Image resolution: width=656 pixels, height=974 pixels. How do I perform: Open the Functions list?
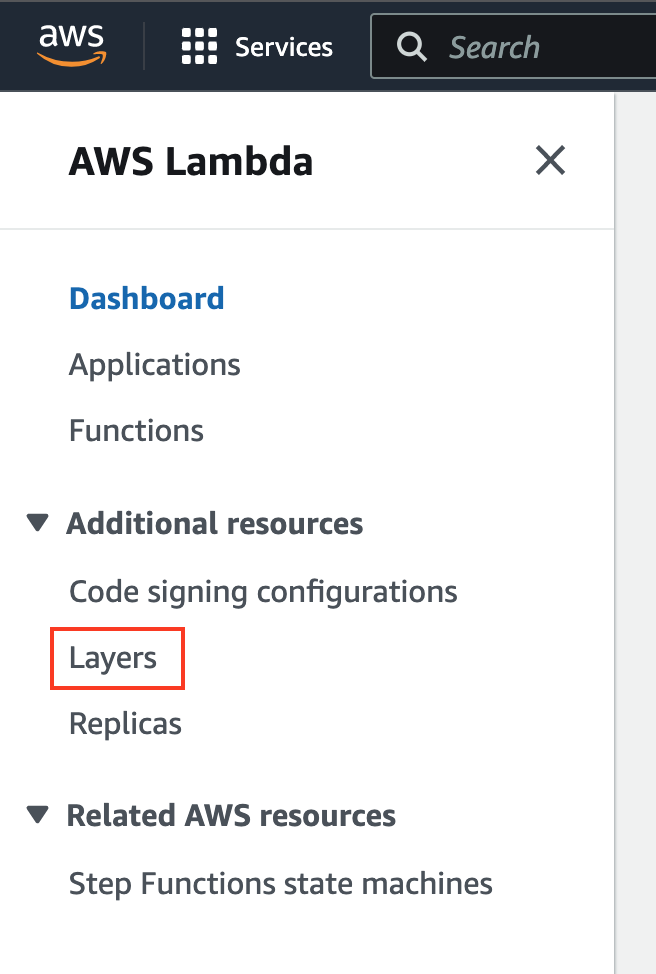click(136, 430)
